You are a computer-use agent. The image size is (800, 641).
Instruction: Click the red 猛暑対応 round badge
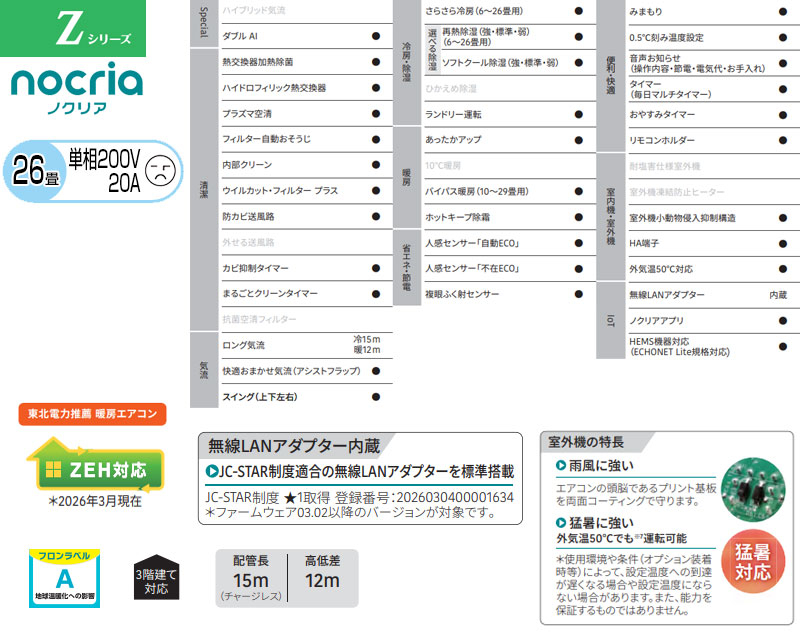[x=753, y=561]
